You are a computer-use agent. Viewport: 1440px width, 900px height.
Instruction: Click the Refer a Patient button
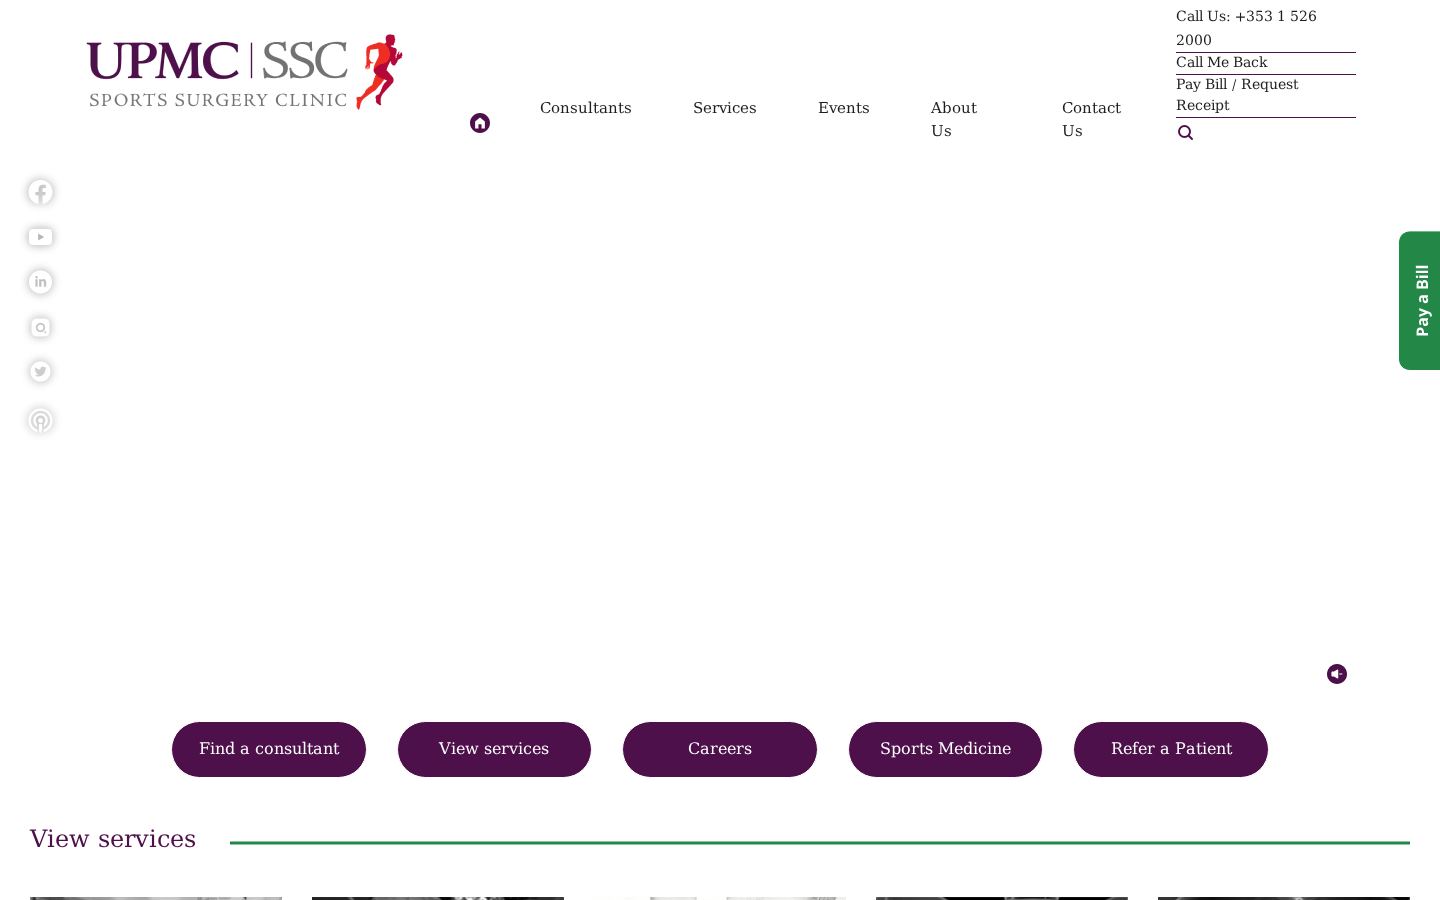click(1171, 749)
